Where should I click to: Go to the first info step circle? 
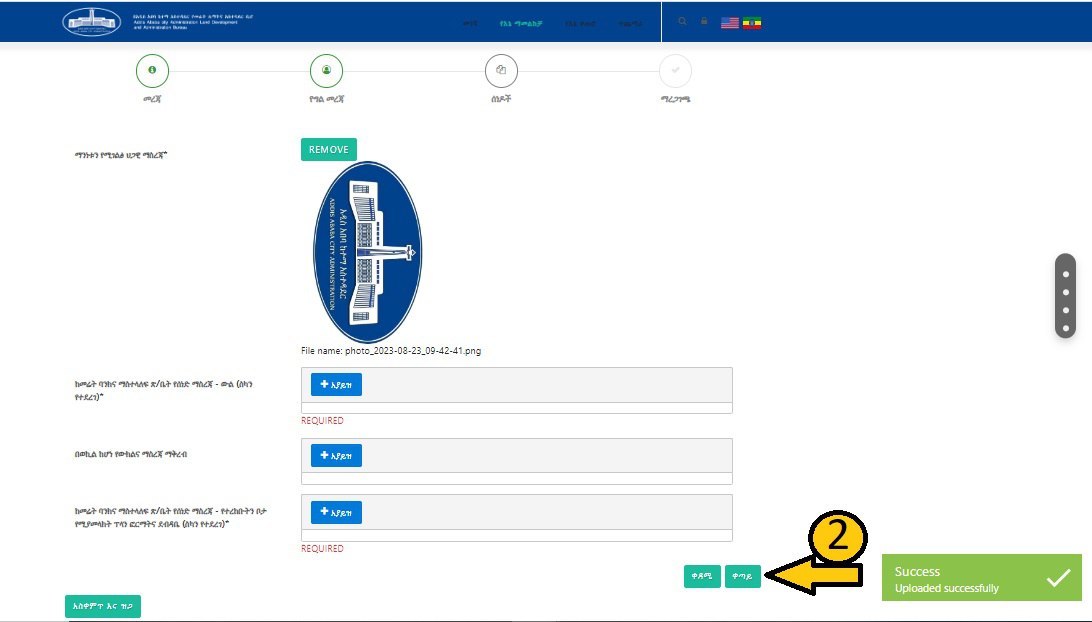coord(153,70)
